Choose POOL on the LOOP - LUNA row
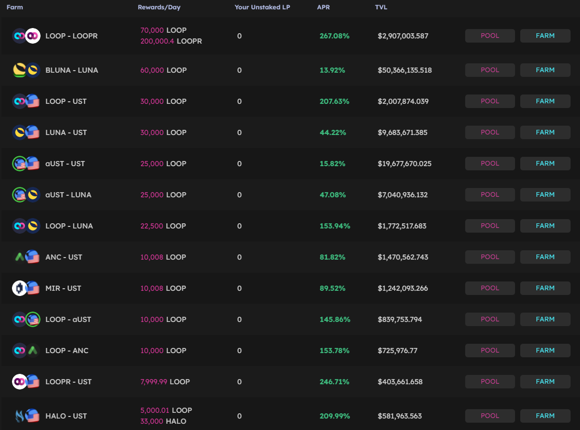This screenshot has height=430, width=580. [x=490, y=226]
